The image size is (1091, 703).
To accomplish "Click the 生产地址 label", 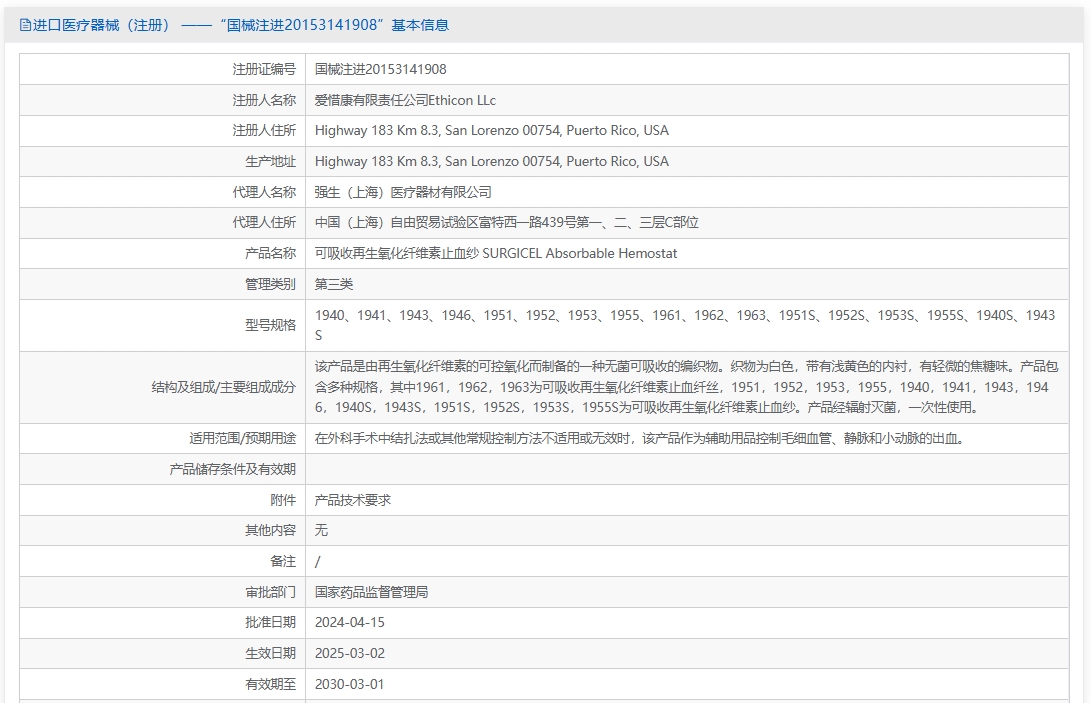I will [x=270, y=161].
